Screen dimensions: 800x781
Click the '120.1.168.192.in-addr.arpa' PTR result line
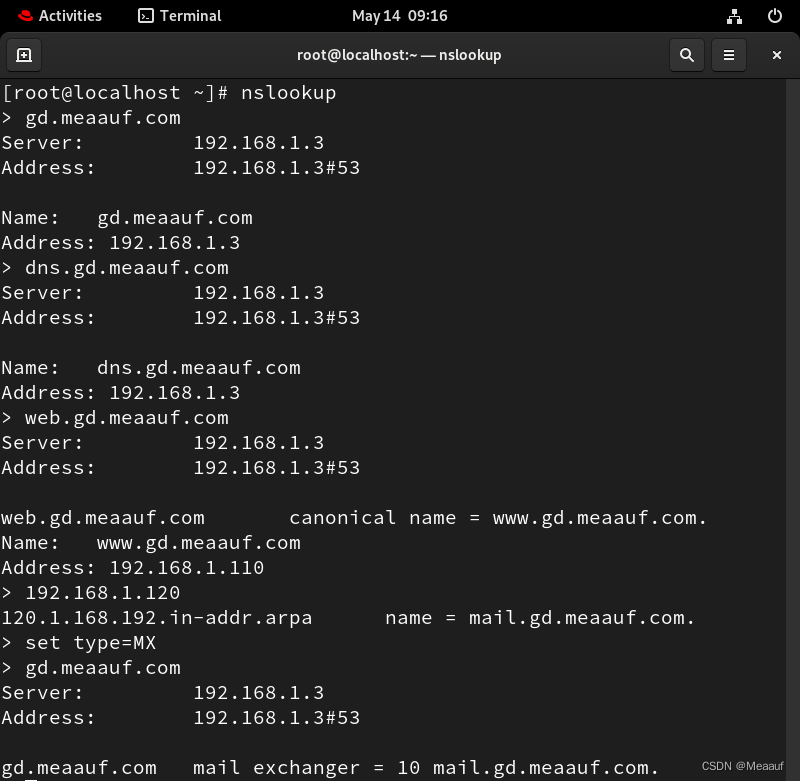(348, 618)
